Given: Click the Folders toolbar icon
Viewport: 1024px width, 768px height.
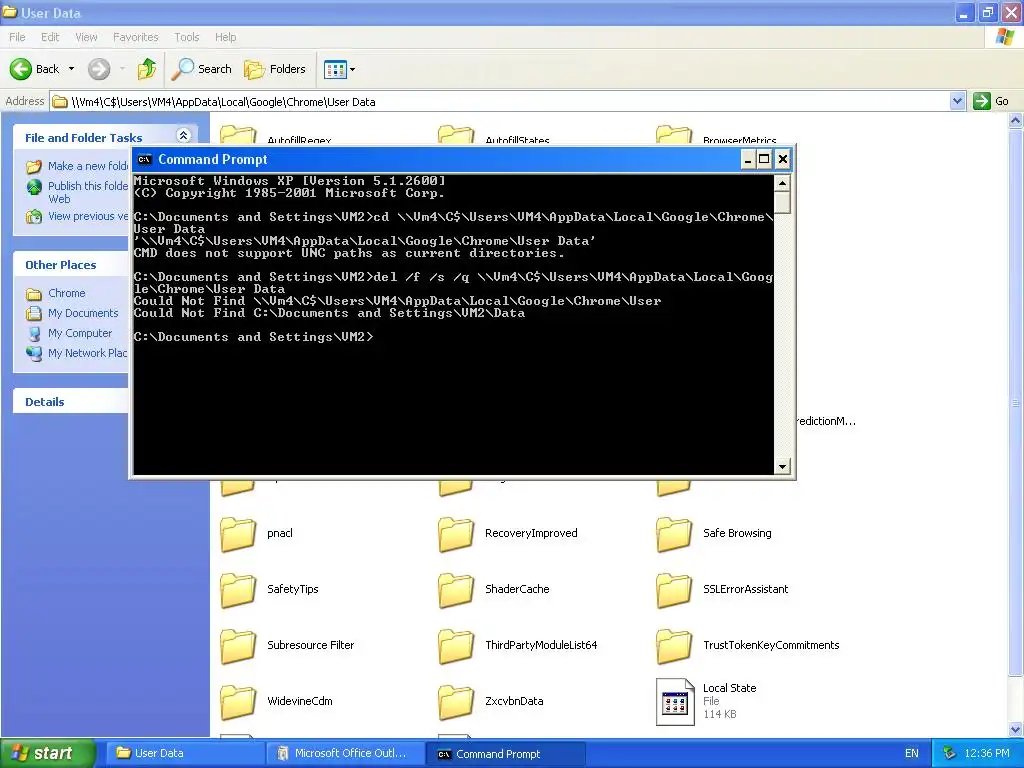Looking at the screenshot, I should (253, 69).
